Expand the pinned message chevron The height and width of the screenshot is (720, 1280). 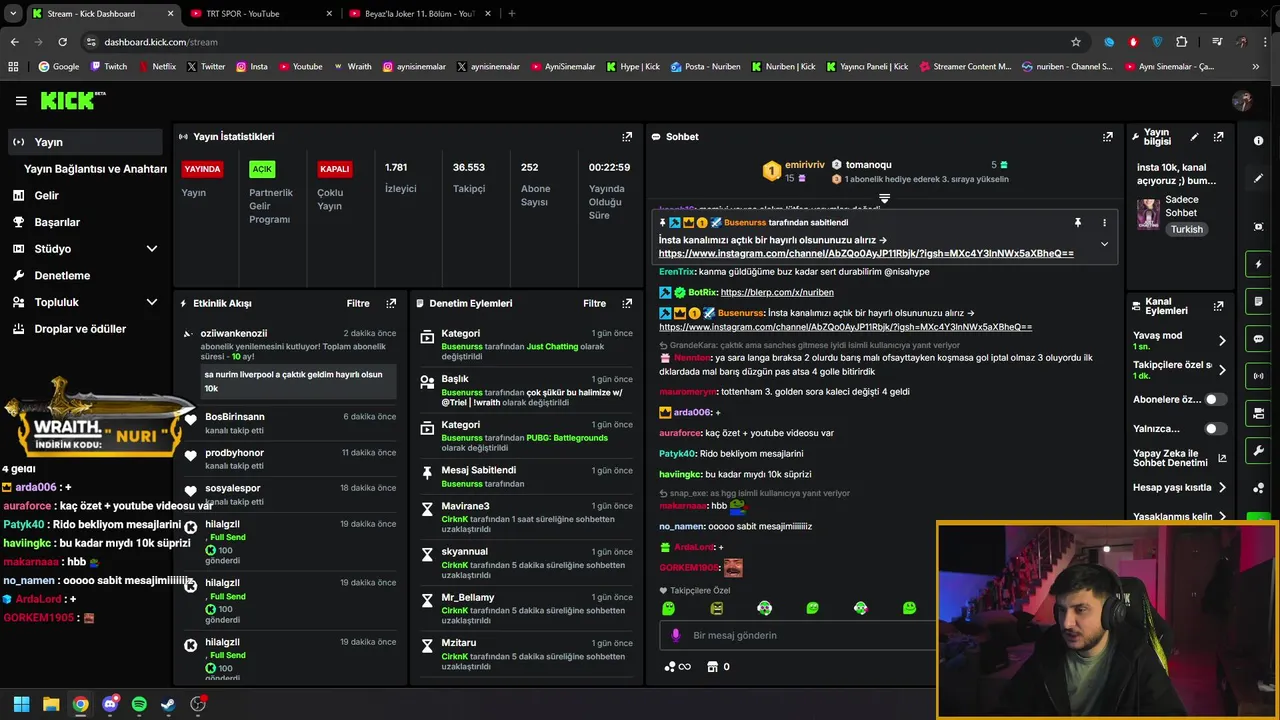[1104, 244]
